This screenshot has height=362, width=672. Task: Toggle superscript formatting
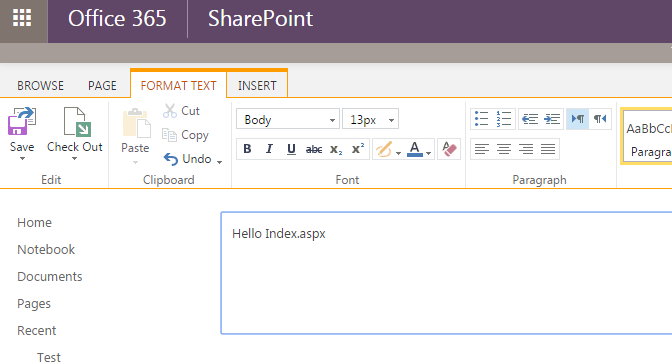coord(358,149)
